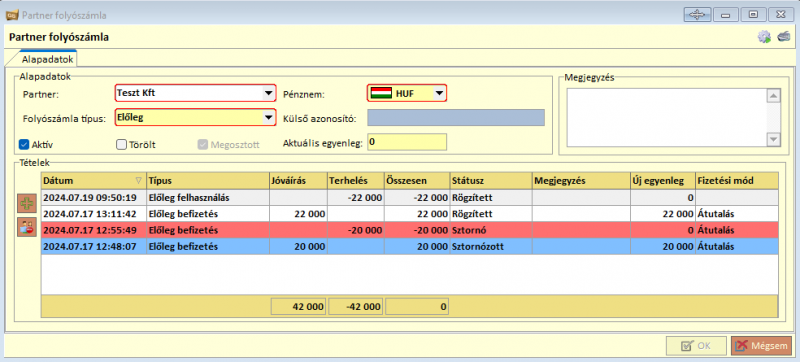Select the 2024.07.17 13:11:42 row
Image resolution: width=800 pixels, height=362 pixels.
[x=410, y=214]
